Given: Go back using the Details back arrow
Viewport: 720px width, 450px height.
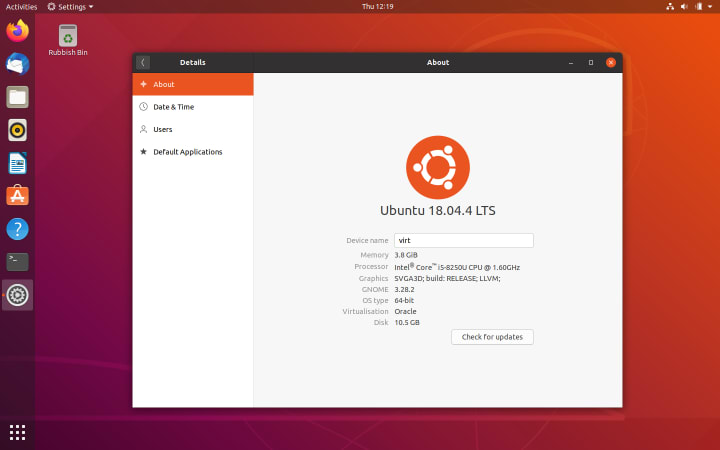Looking at the screenshot, I should point(143,62).
